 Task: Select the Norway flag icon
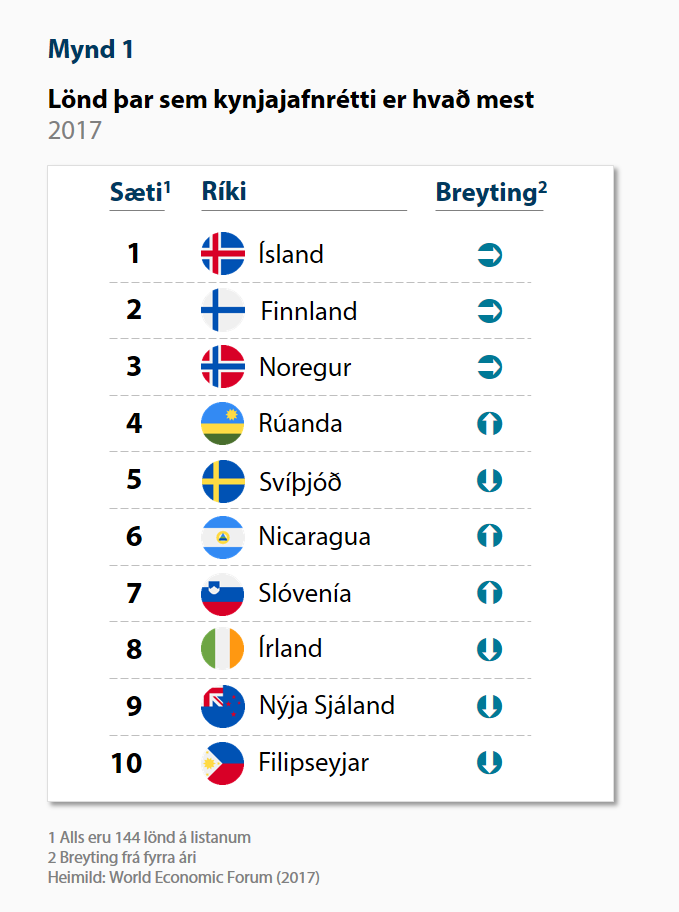point(223,366)
